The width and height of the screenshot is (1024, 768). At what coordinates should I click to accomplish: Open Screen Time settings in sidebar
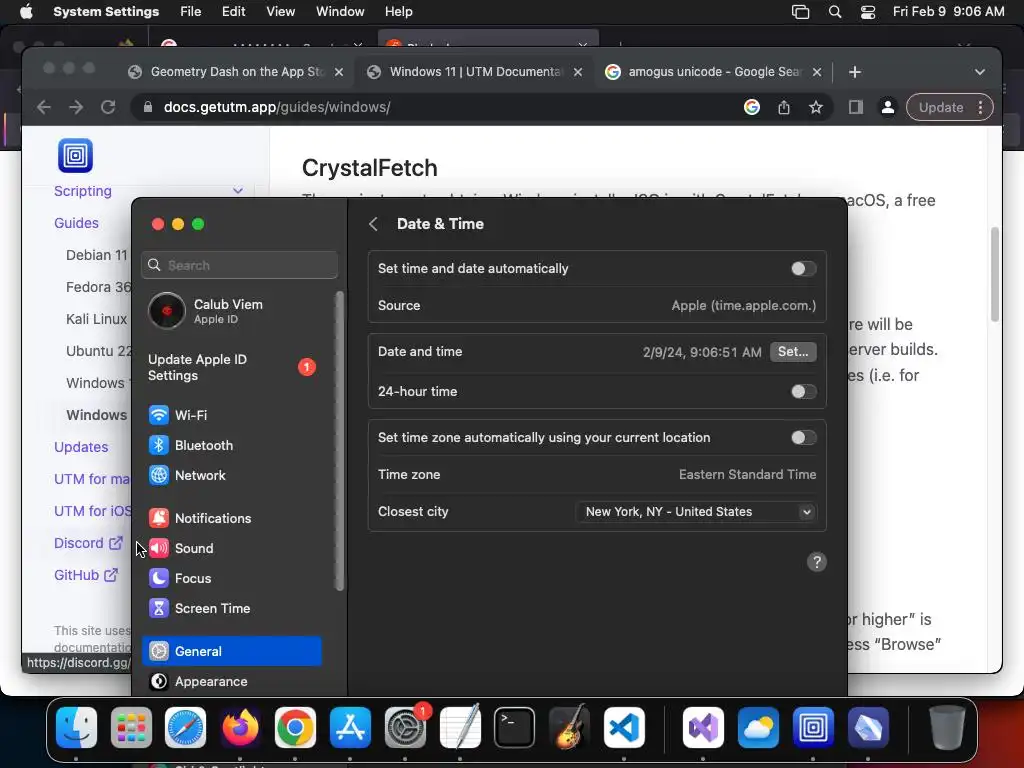pos(232,608)
